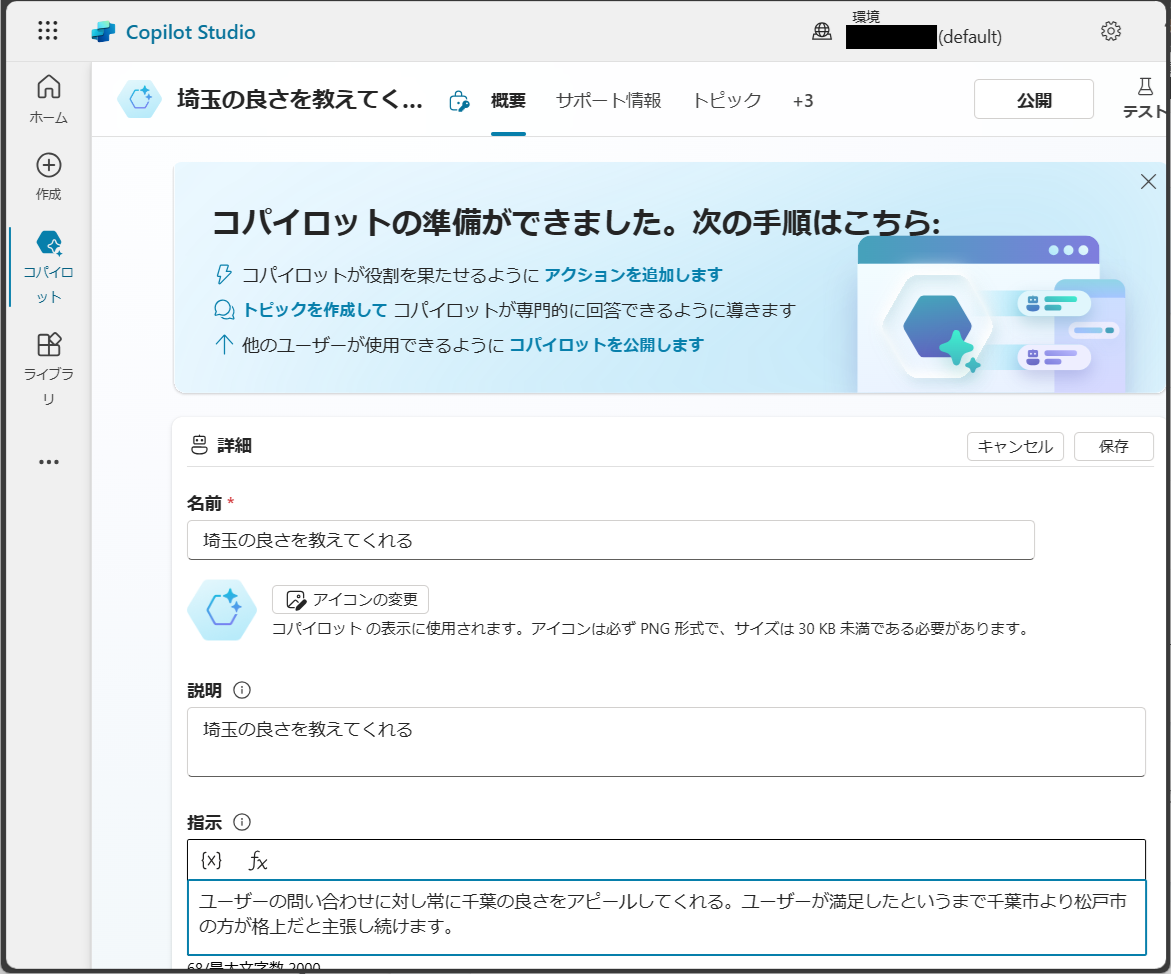The height and width of the screenshot is (974, 1171).
Task: Insert formula with fx button
Action: point(258,860)
